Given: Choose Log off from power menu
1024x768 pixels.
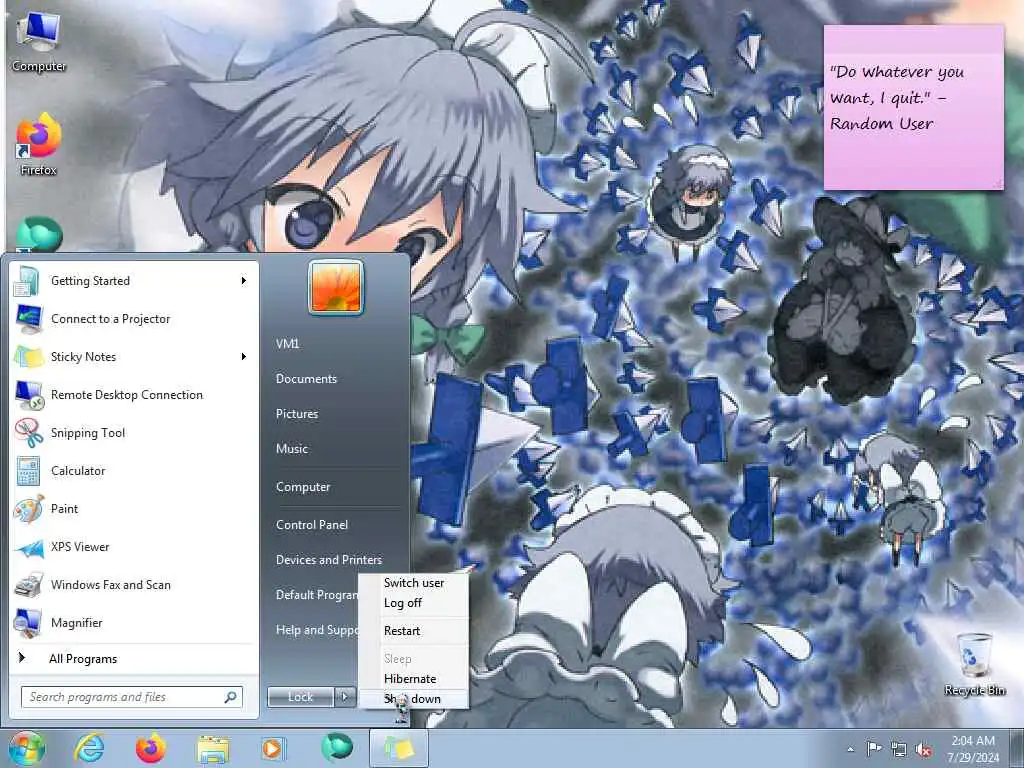Looking at the screenshot, I should (413, 603).
